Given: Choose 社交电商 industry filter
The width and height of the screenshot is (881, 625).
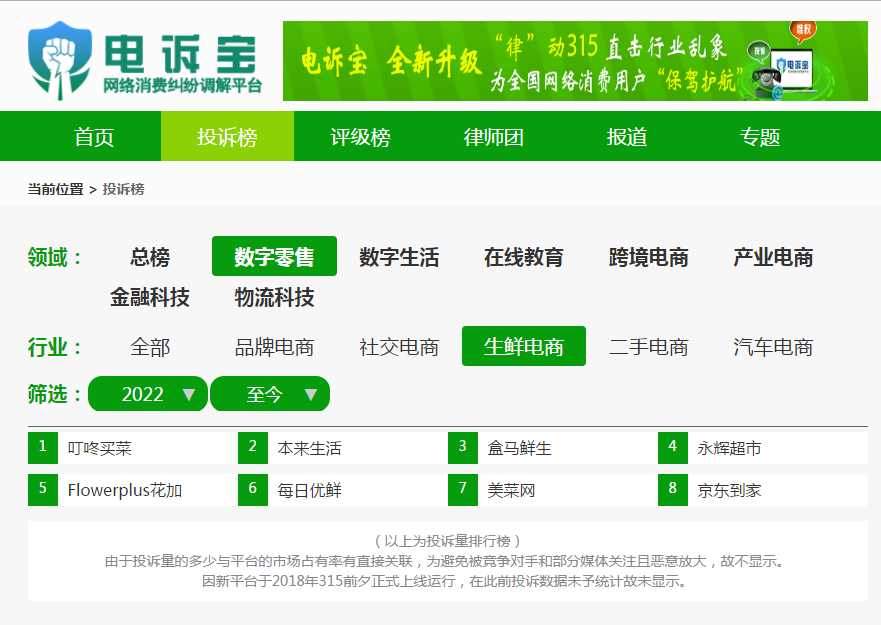Looking at the screenshot, I should (x=399, y=347).
